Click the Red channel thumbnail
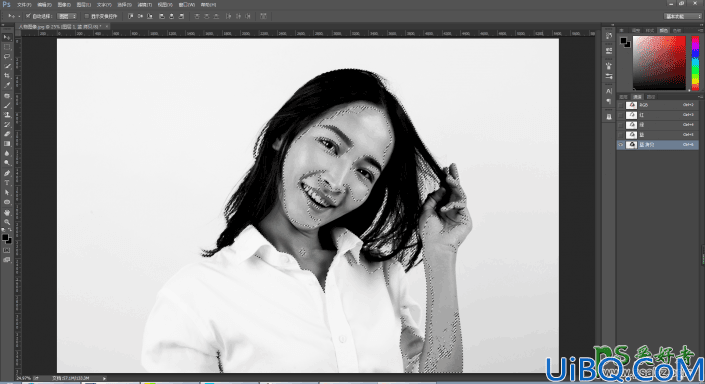The height and width of the screenshot is (384, 705). coord(632,115)
